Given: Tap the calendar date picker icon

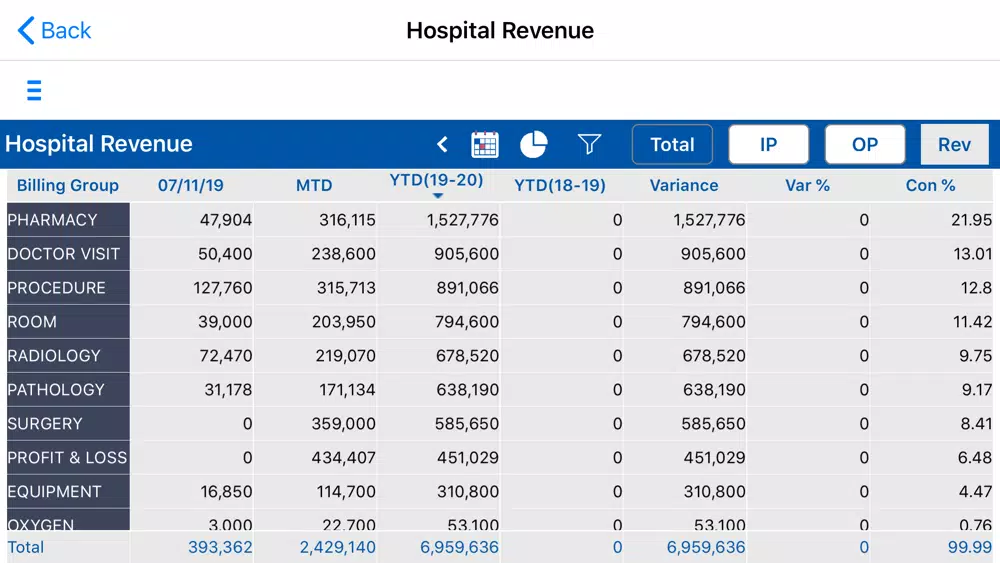Looking at the screenshot, I should (485, 144).
